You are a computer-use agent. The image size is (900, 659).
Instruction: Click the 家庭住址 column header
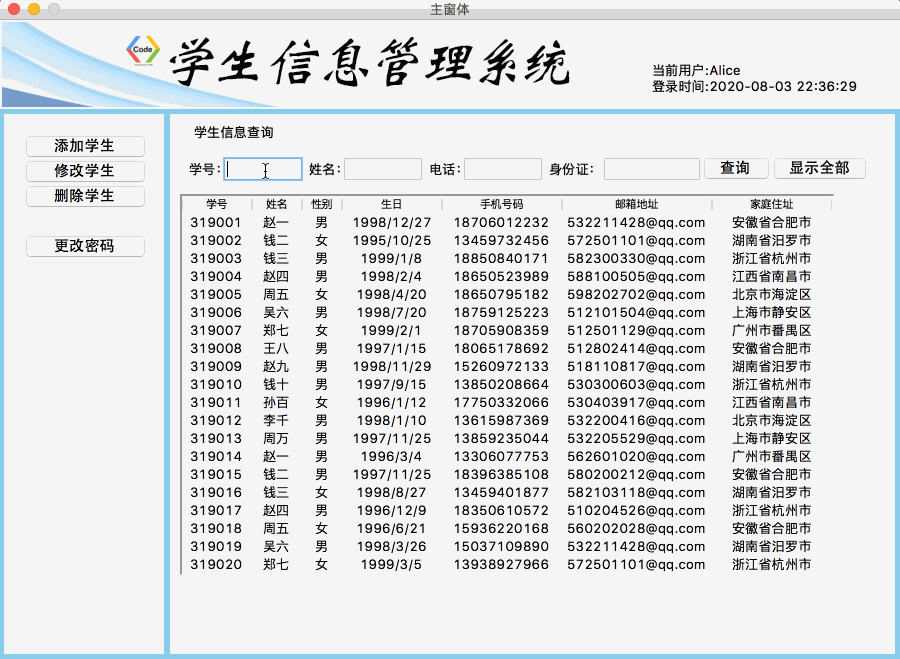coord(771,204)
